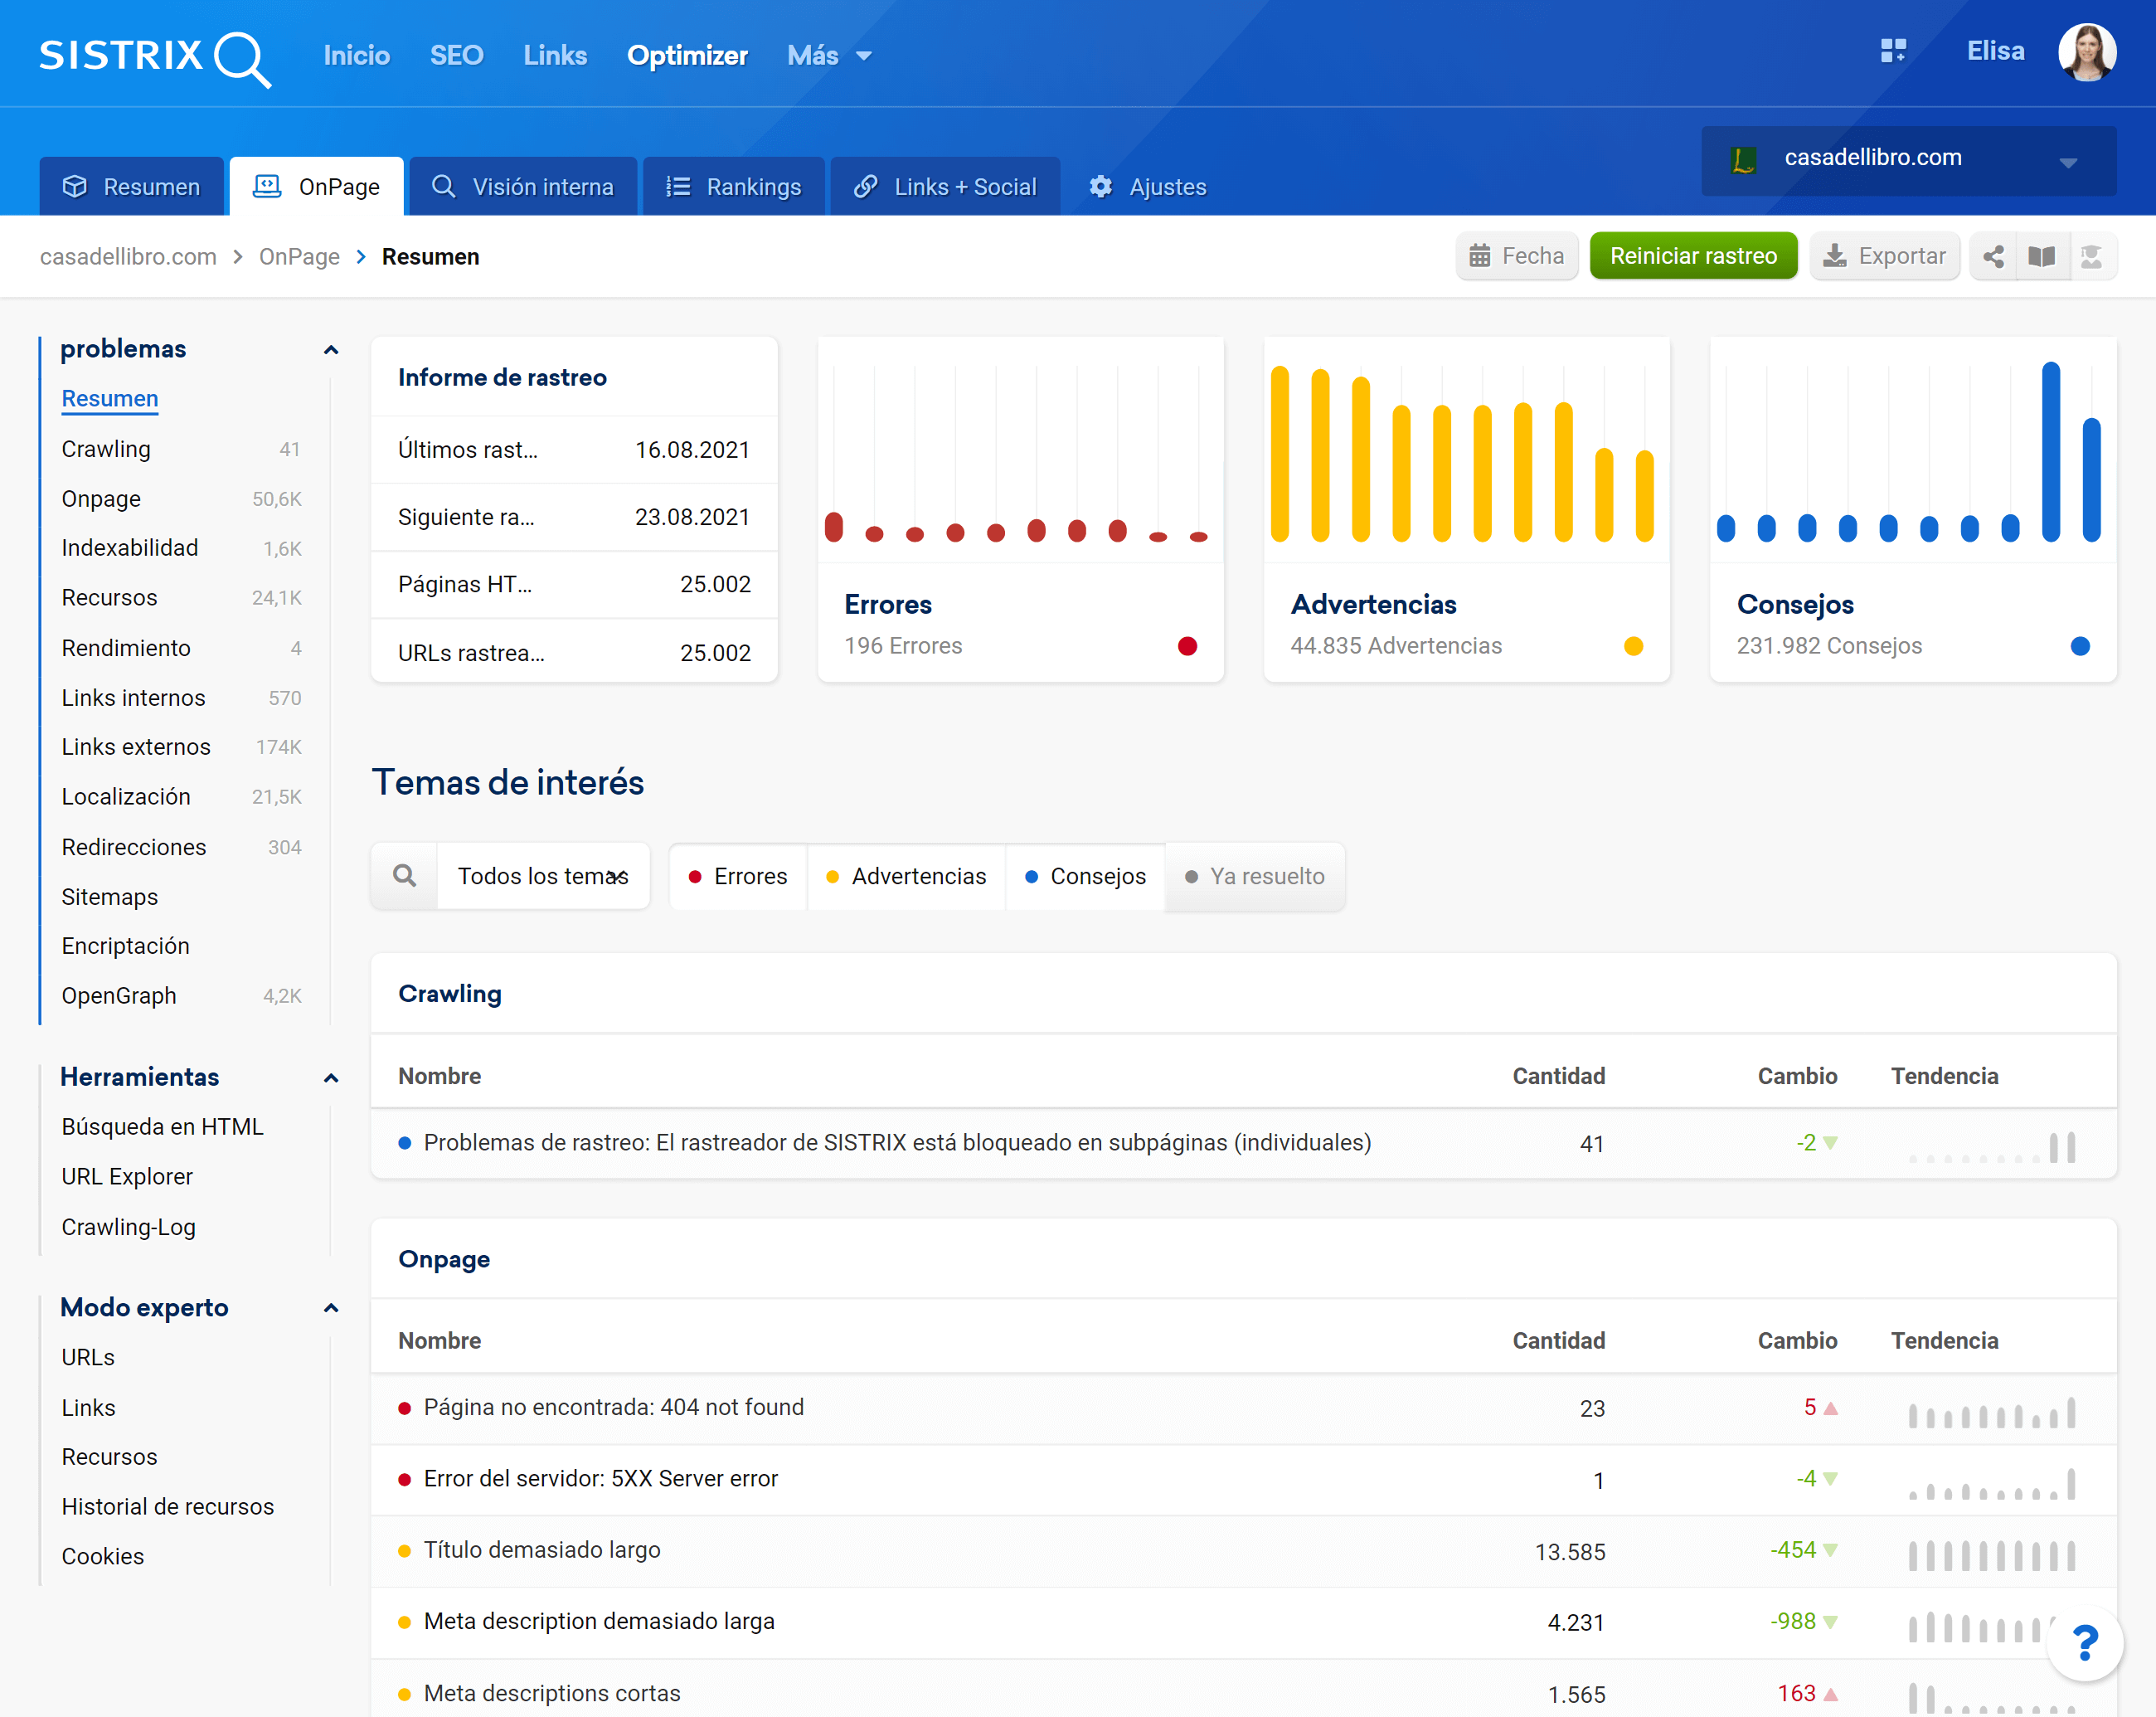Click the search magnifier in topic filter
Viewport: 2156px width, 1717px height.
(404, 876)
